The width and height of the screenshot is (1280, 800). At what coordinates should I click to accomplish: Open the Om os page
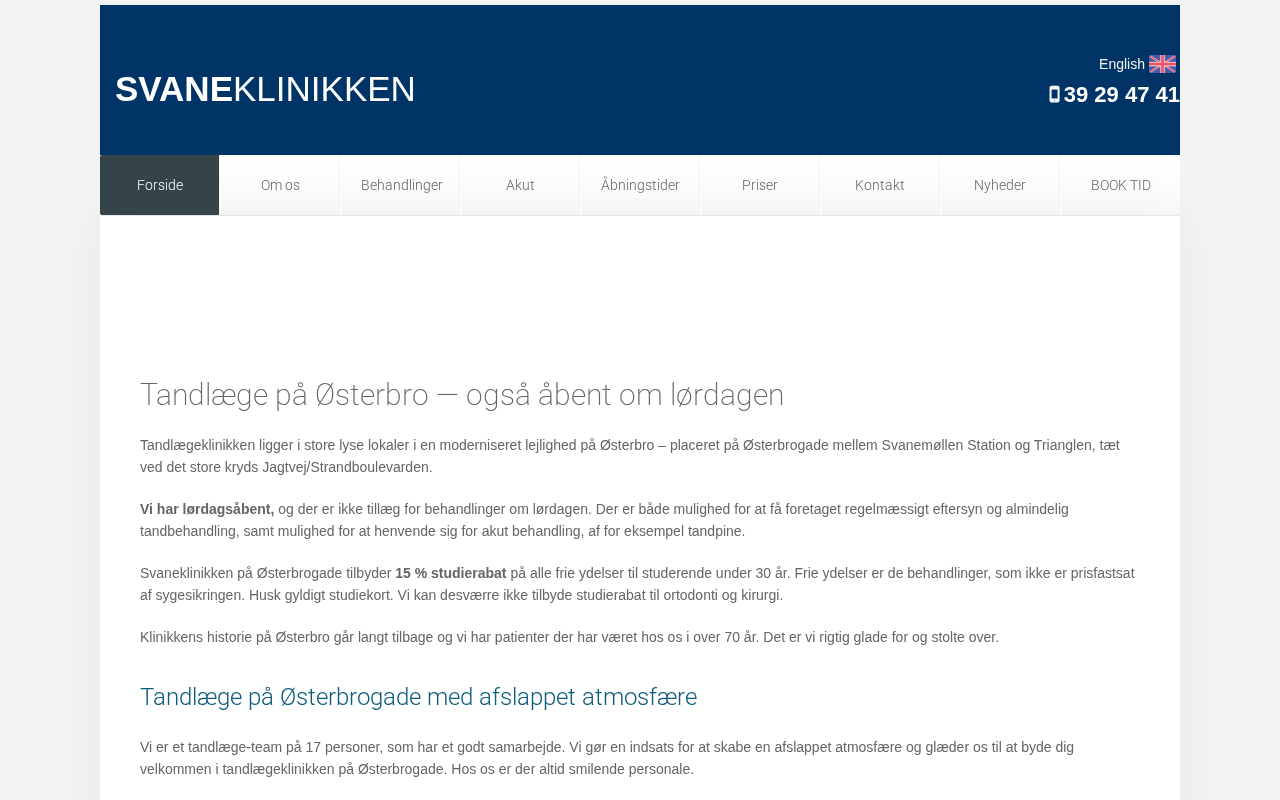[x=280, y=185]
